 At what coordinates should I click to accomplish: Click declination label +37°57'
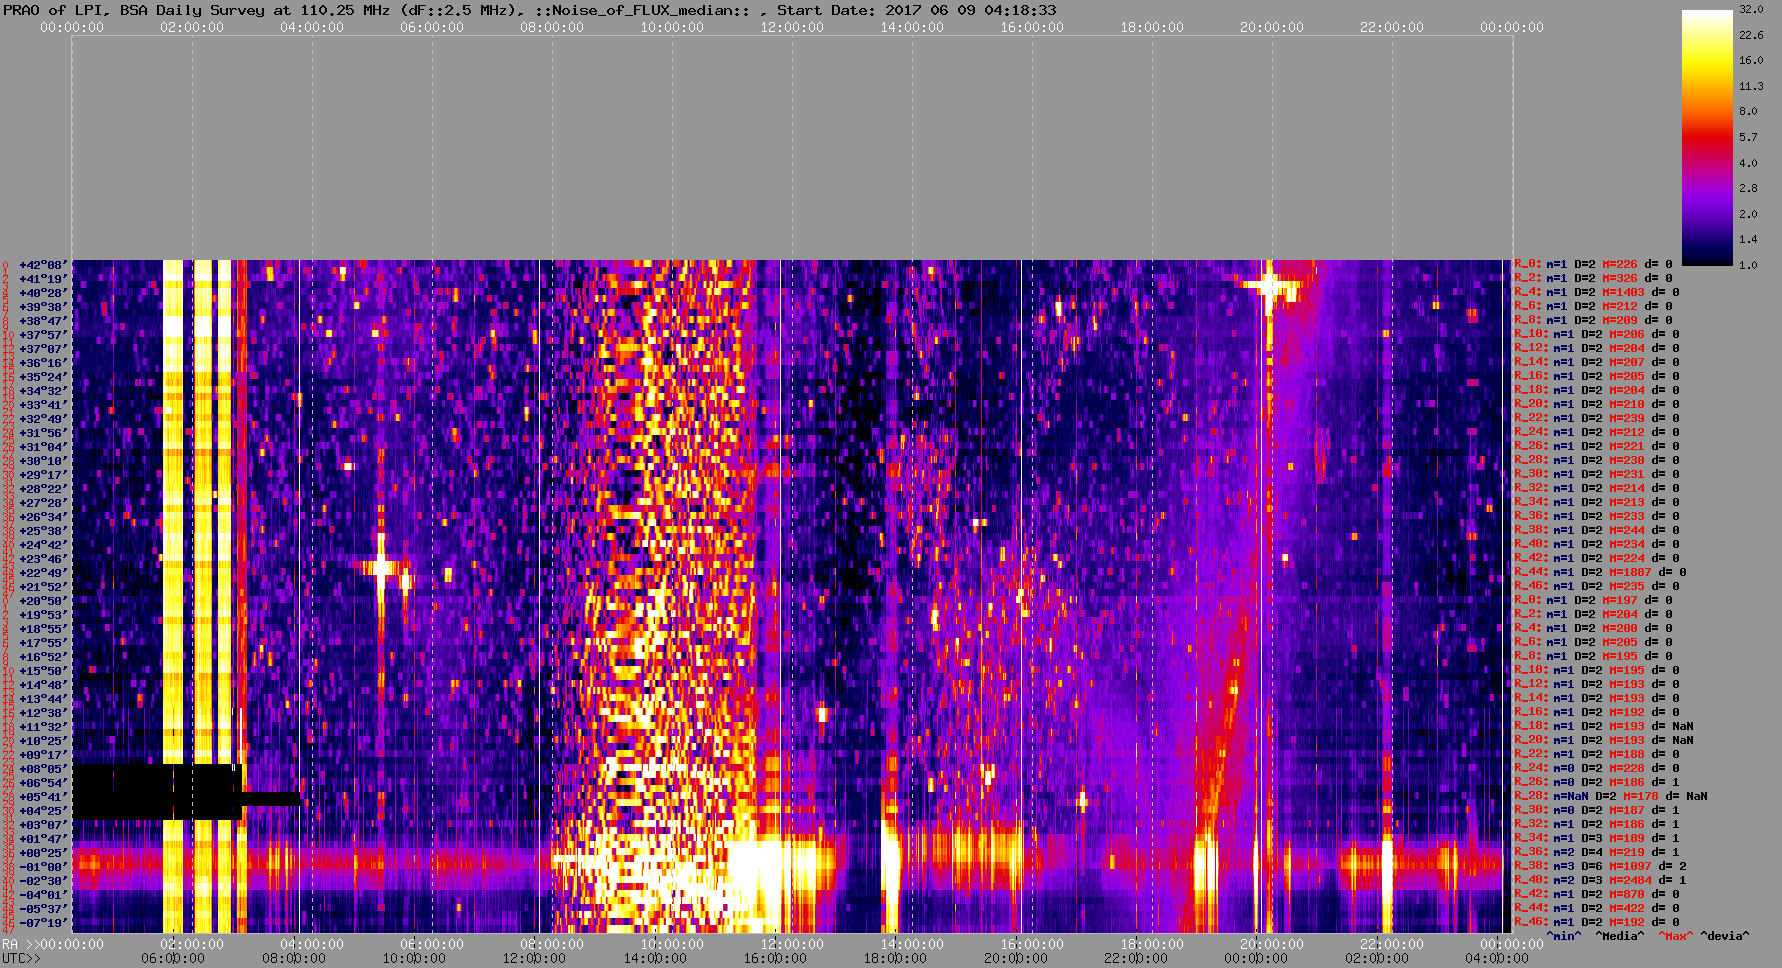tap(43, 335)
